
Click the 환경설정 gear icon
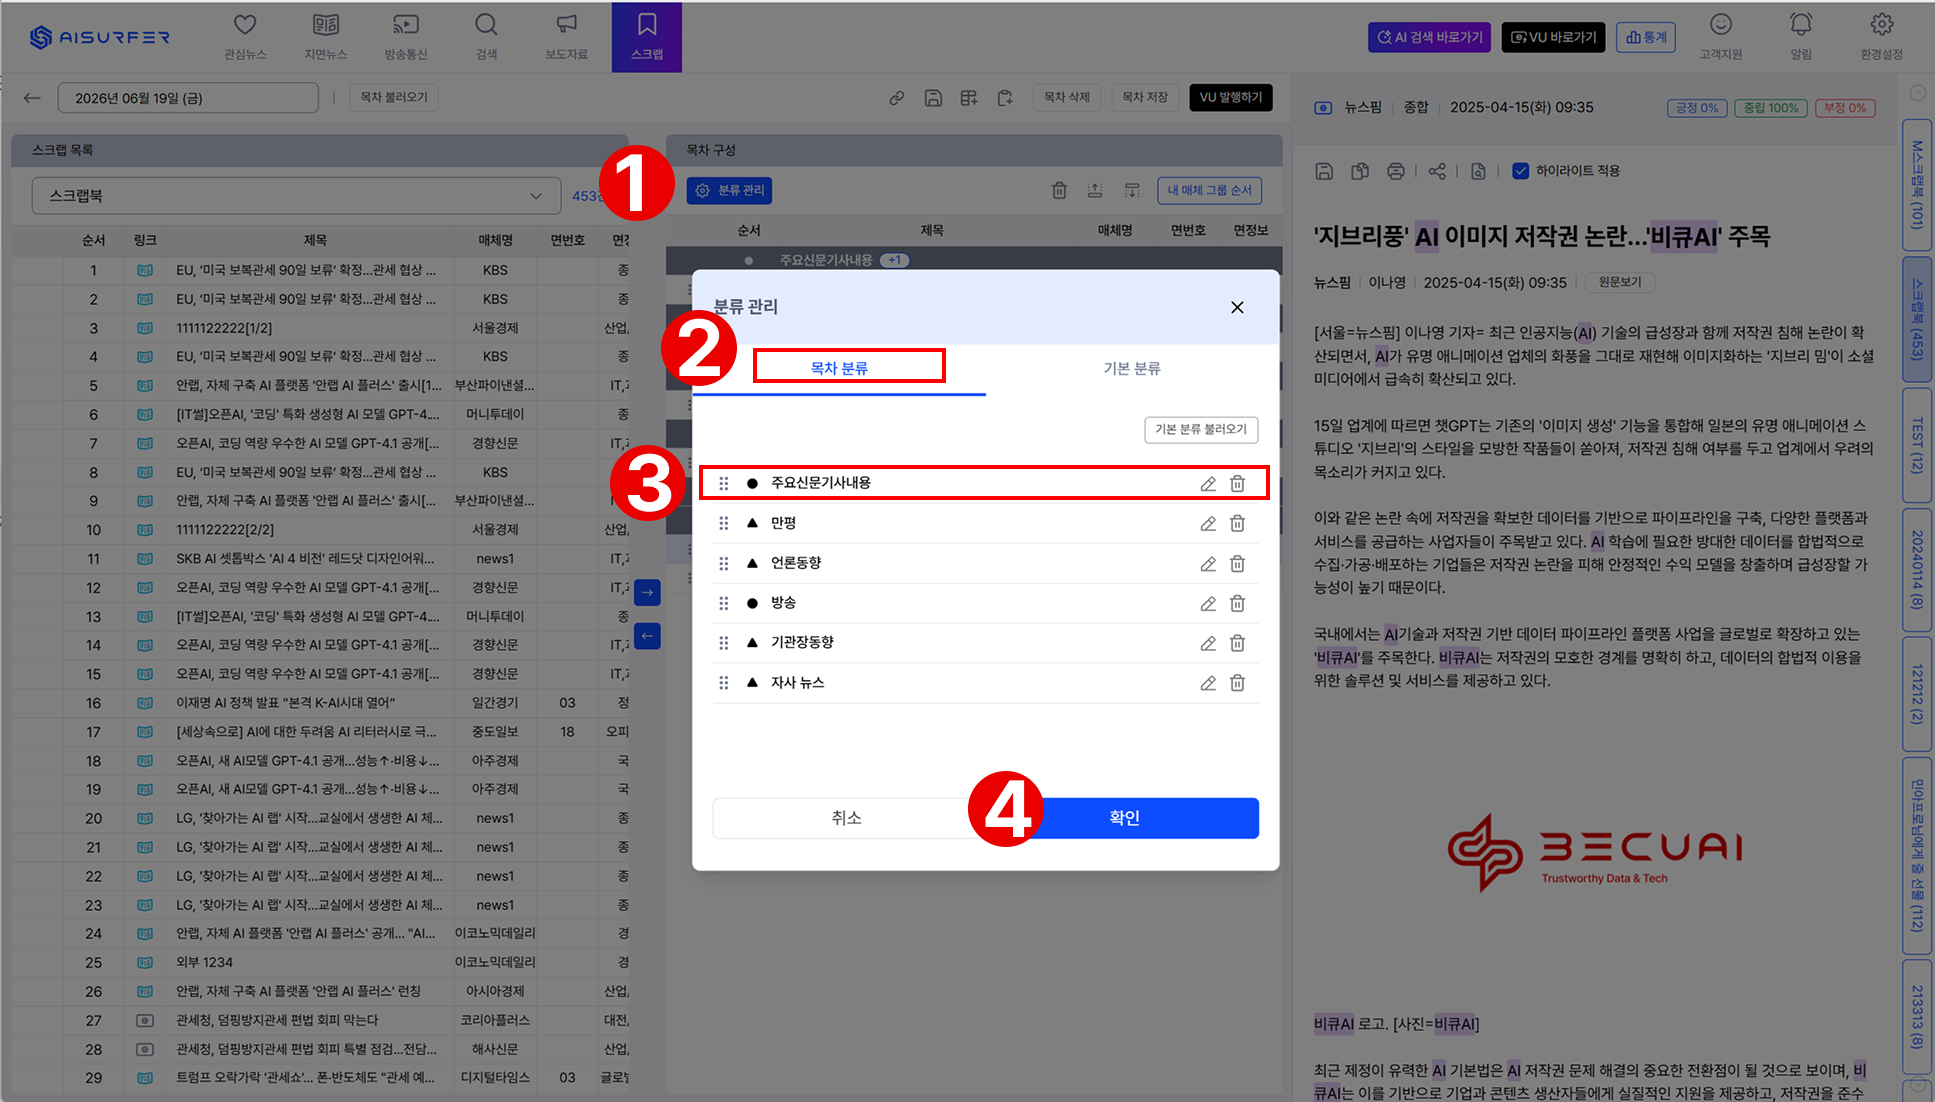tap(1881, 25)
